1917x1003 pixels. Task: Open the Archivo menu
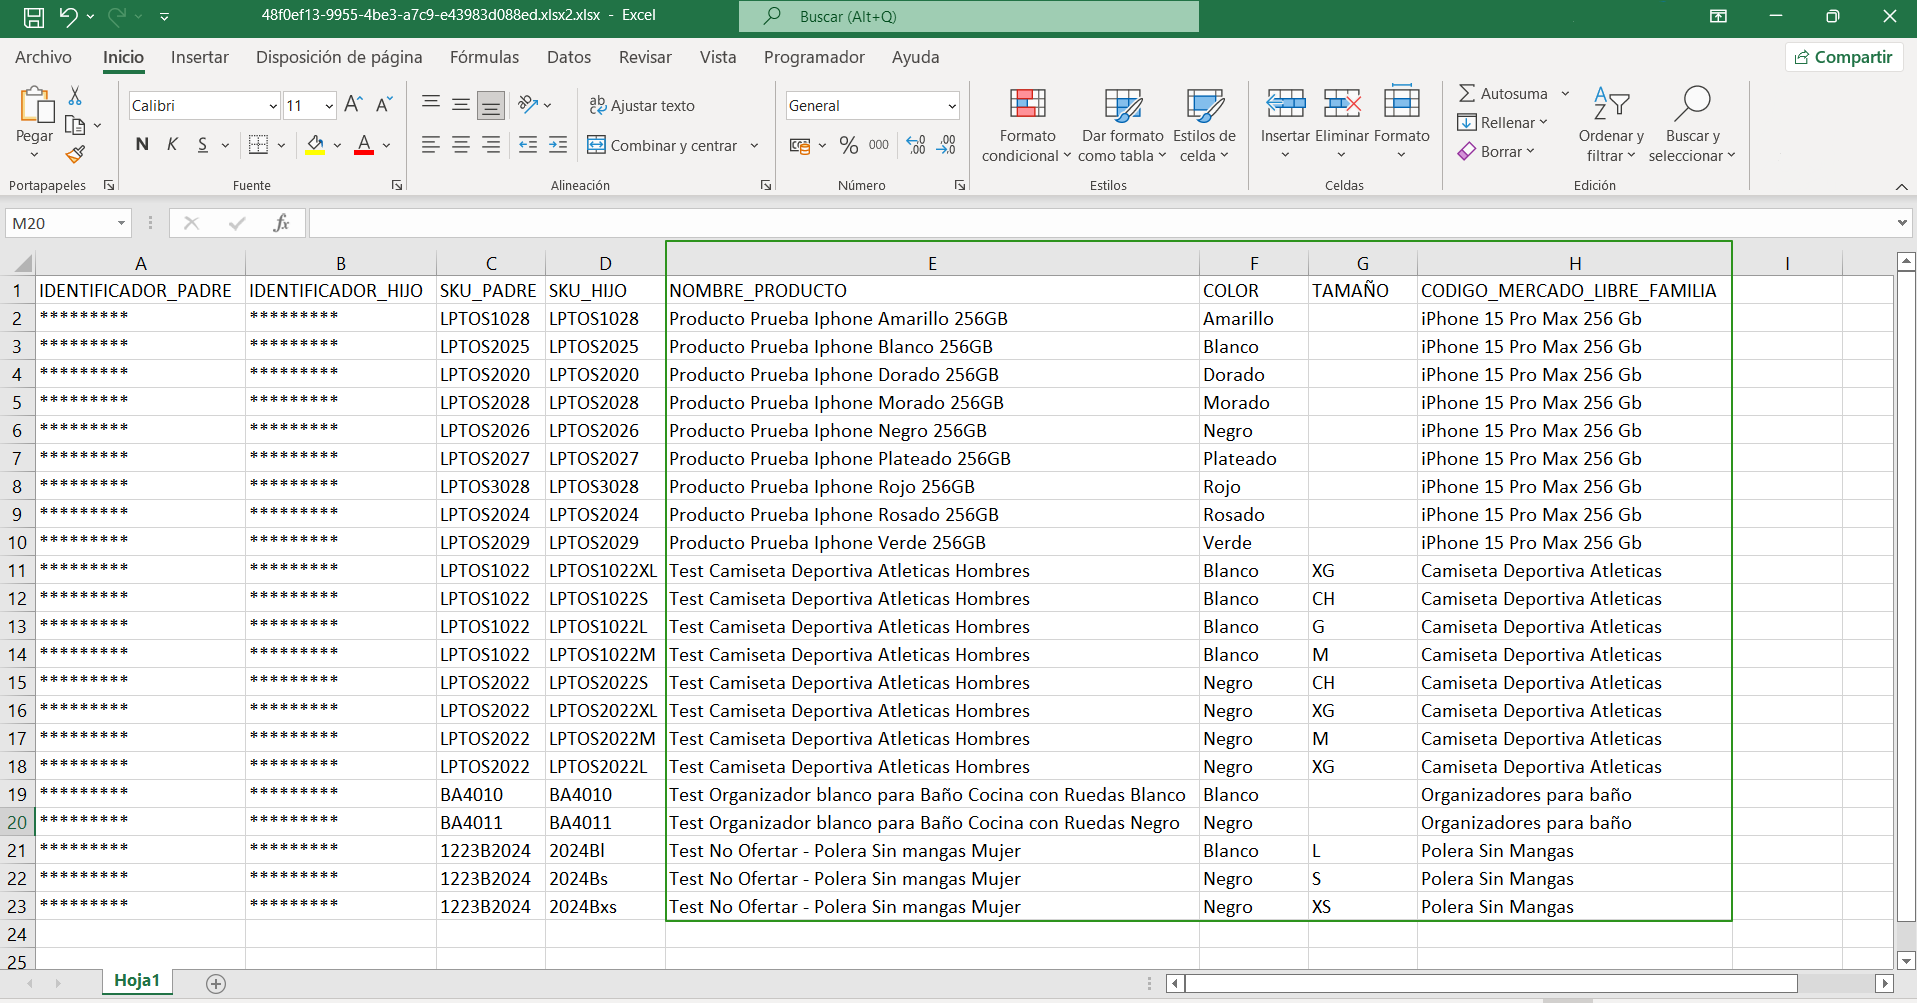[x=43, y=57]
